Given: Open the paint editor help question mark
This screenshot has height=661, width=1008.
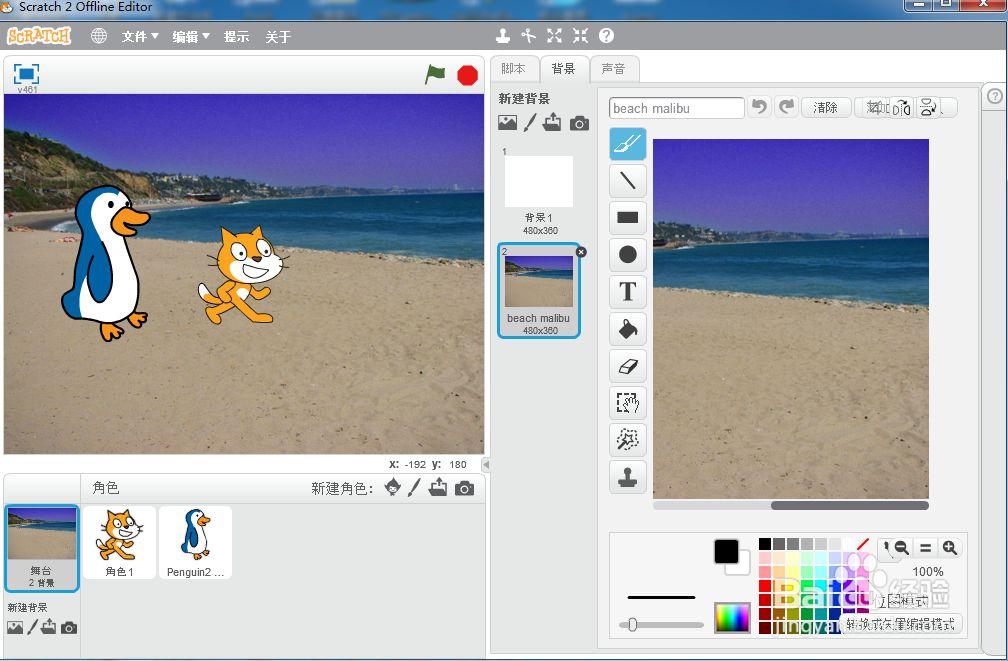Looking at the screenshot, I should (994, 96).
